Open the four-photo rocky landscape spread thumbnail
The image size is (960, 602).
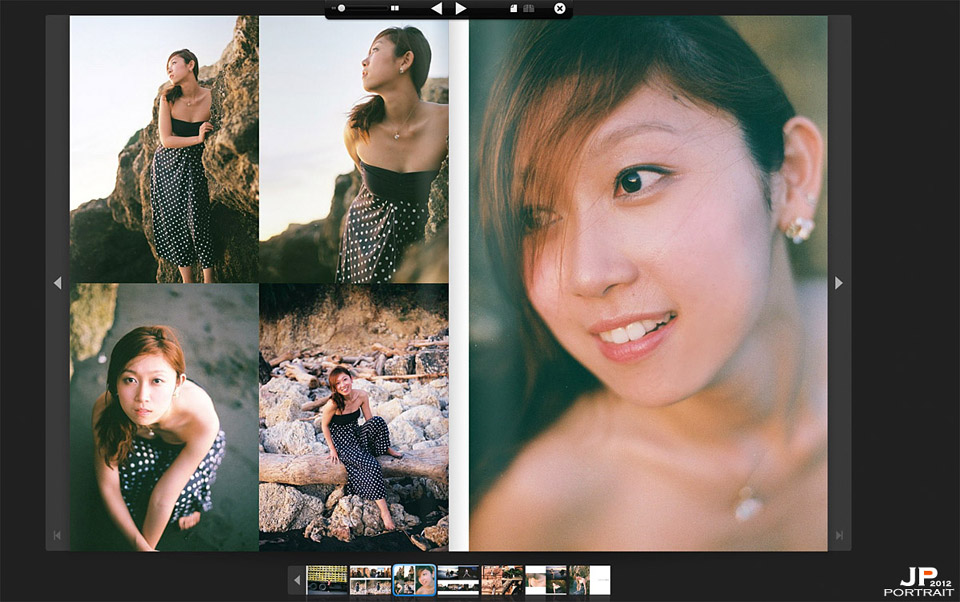370,580
